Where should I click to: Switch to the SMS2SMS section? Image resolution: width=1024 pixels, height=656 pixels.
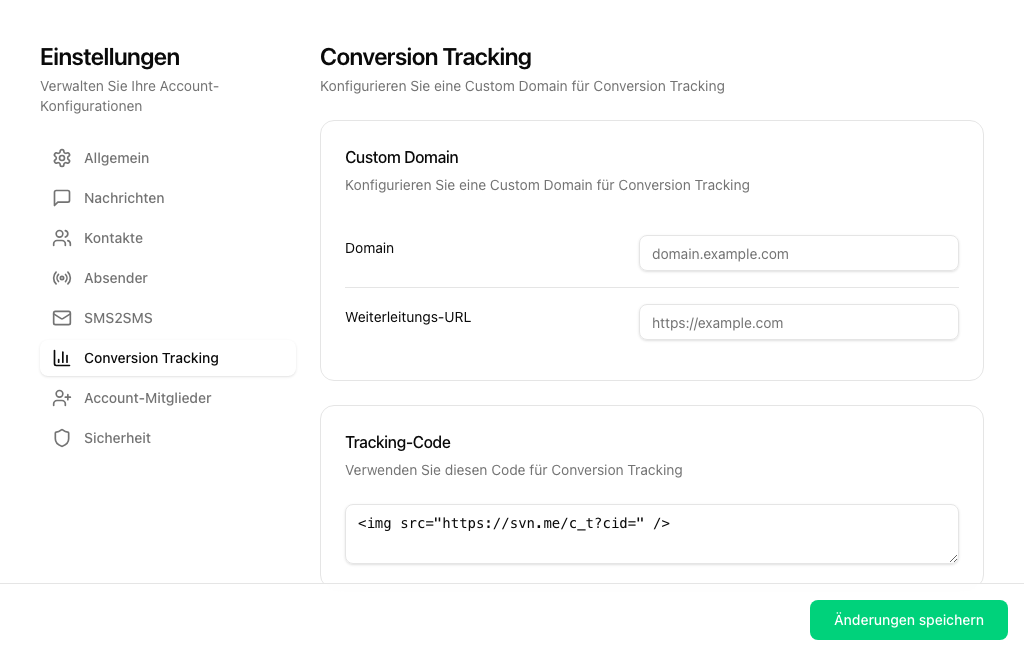(119, 318)
